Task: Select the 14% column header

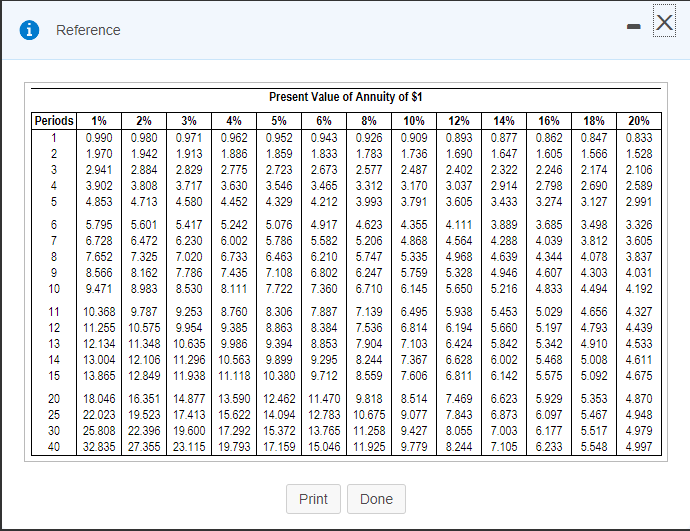Action: click(x=504, y=121)
